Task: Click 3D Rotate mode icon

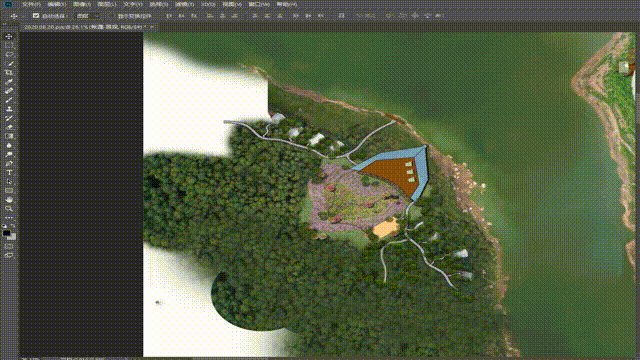Action: click(x=389, y=16)
